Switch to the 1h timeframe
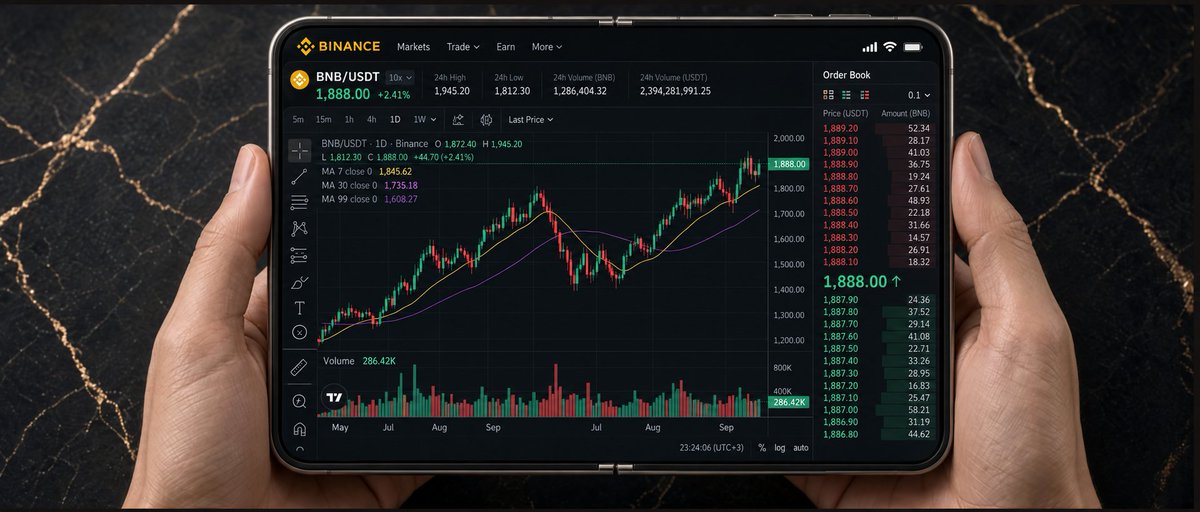The width and height of the screenshot is (1200, 512). click(x=349, y=119)
